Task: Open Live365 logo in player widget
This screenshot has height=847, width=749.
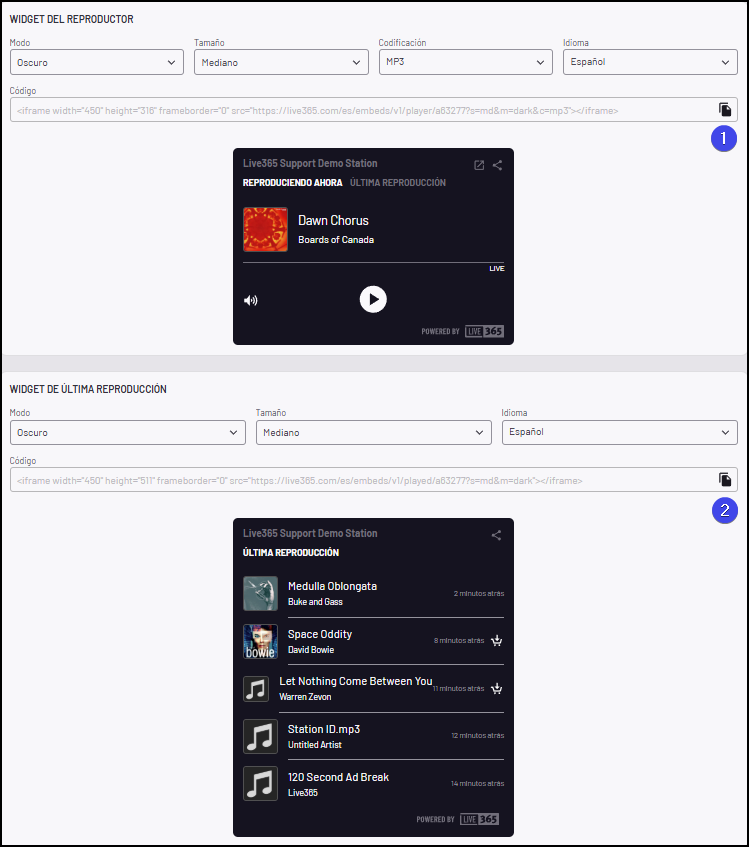Action: [x=484, y=331]
